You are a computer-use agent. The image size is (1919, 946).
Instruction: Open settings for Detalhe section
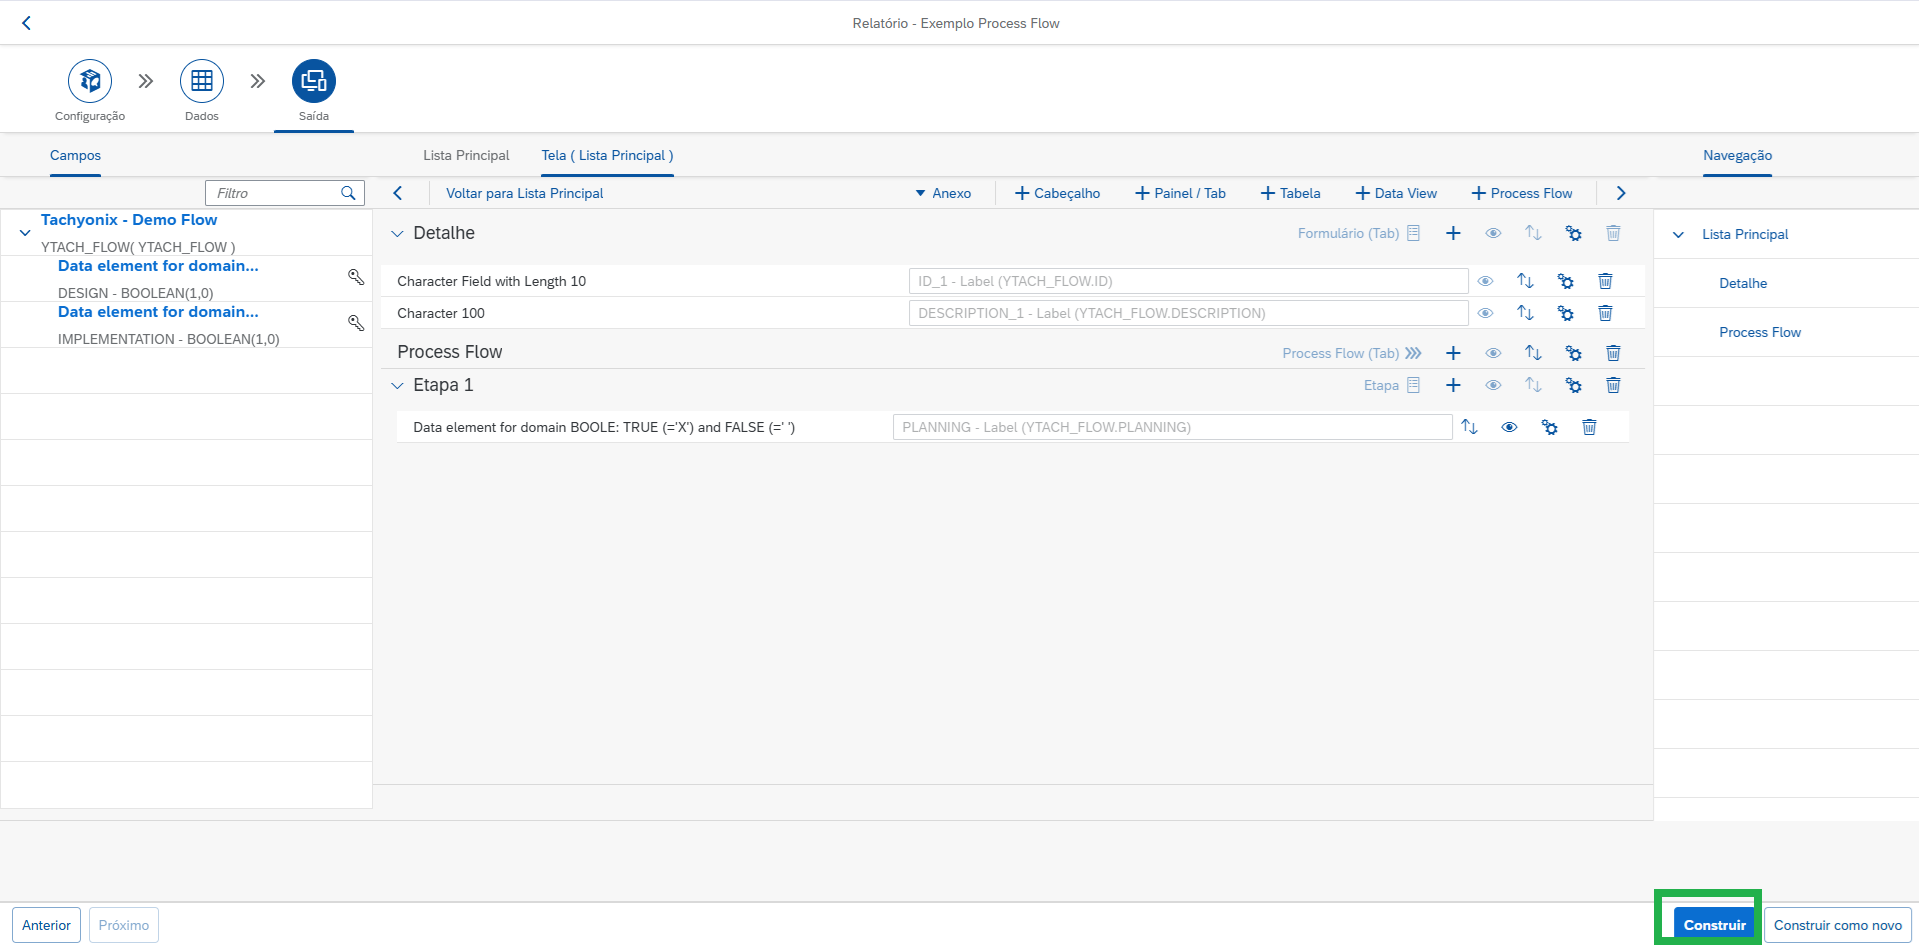tap(1573, 233)
